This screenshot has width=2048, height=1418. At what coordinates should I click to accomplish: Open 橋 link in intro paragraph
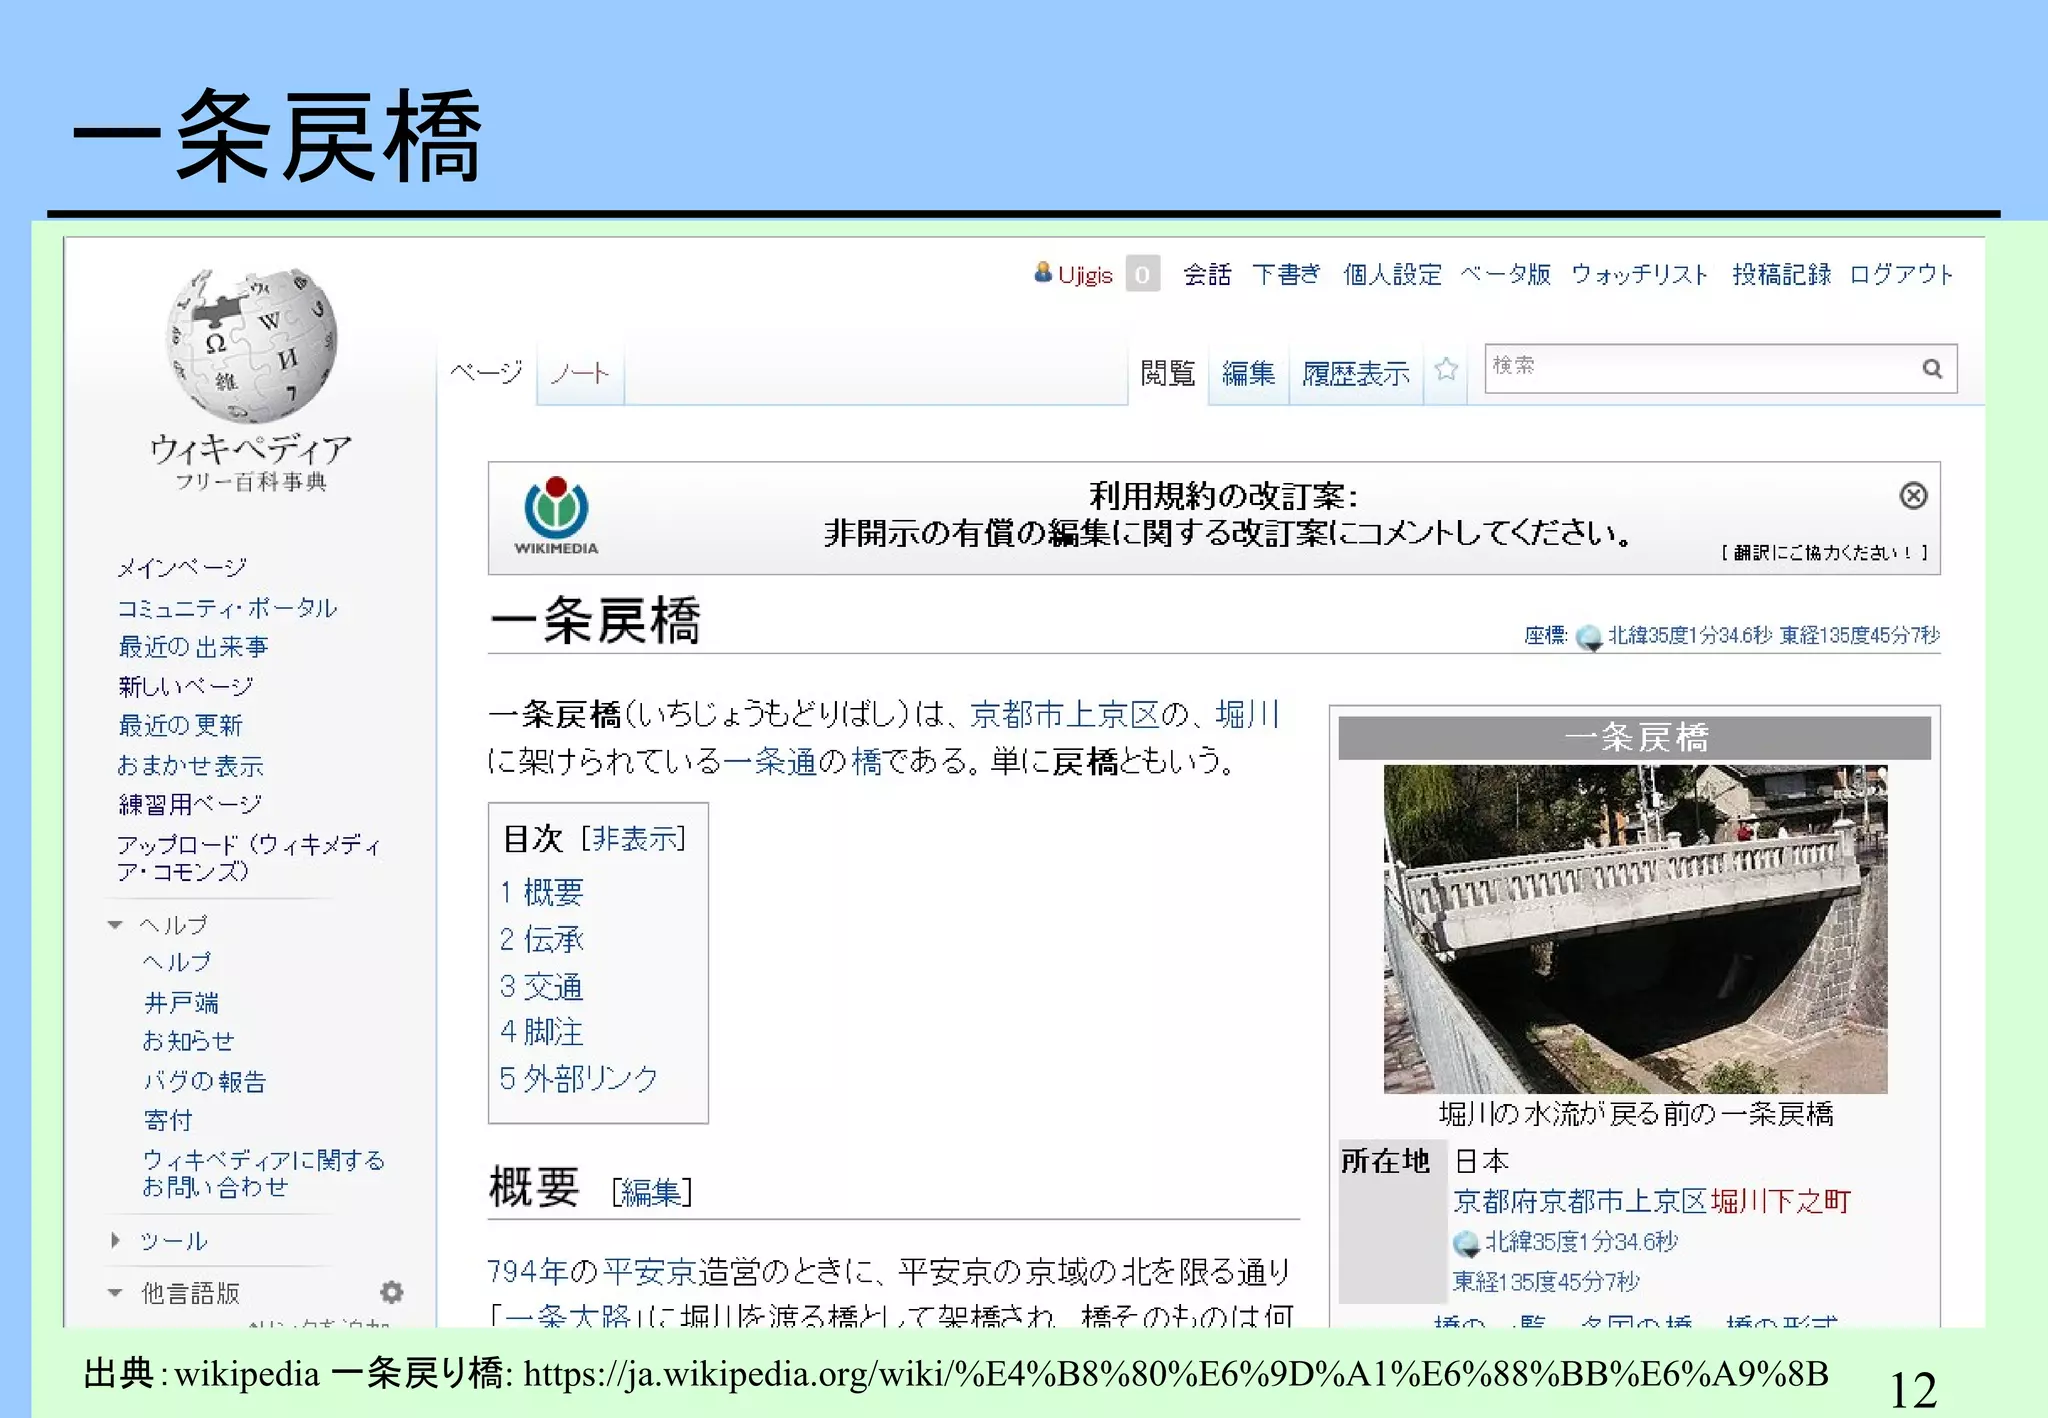[866, 762]
